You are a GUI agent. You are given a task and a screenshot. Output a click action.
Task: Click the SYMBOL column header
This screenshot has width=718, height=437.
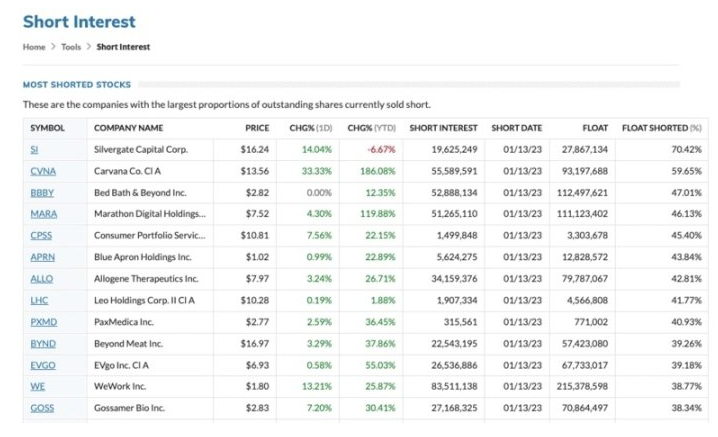[47, 128]
